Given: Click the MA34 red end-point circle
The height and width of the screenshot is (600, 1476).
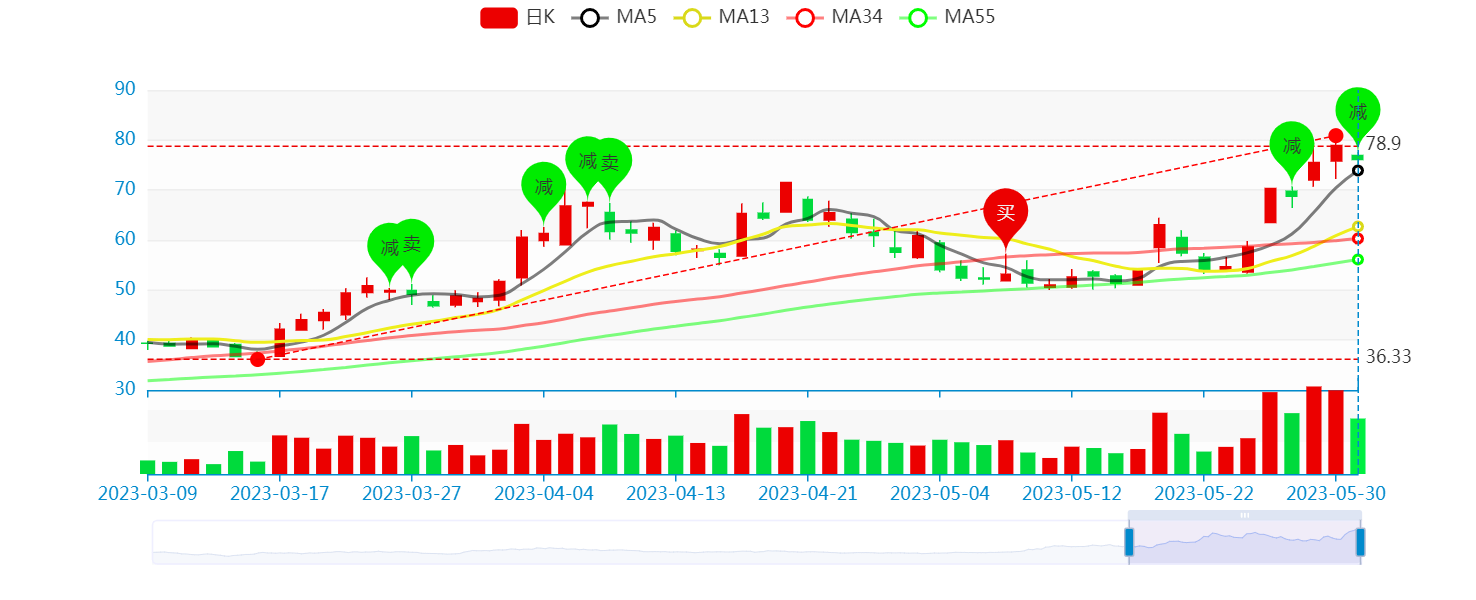Looking at the screenshot, I should coord(1358,239).
